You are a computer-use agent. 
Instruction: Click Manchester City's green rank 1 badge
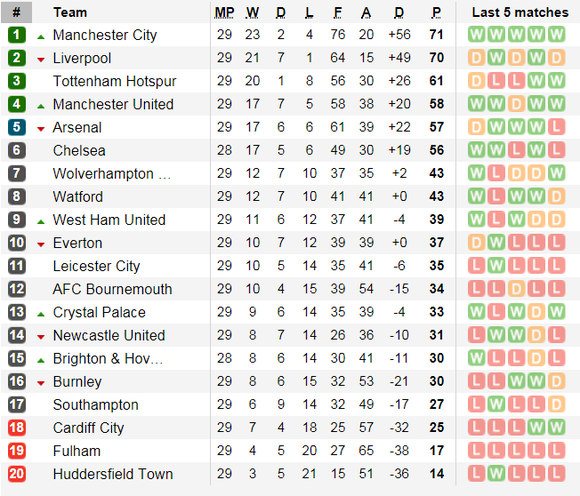[17, 35]
